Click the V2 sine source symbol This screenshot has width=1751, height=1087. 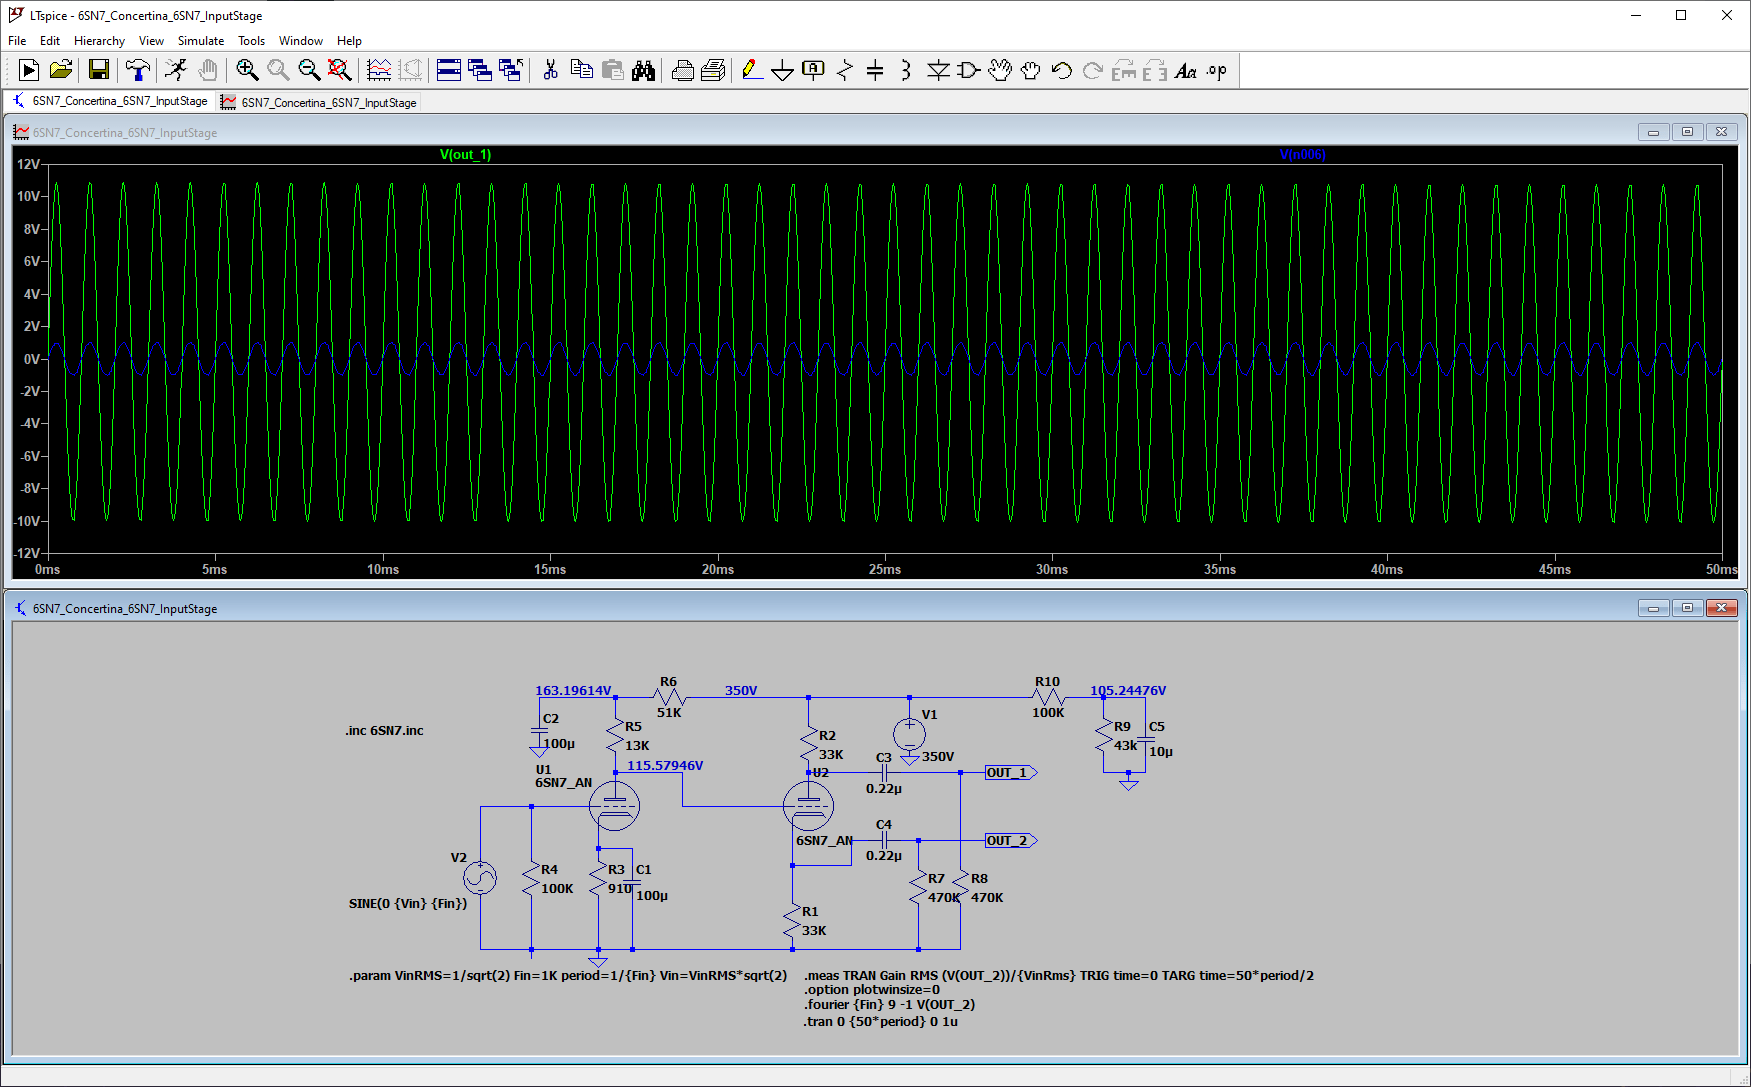480,878
